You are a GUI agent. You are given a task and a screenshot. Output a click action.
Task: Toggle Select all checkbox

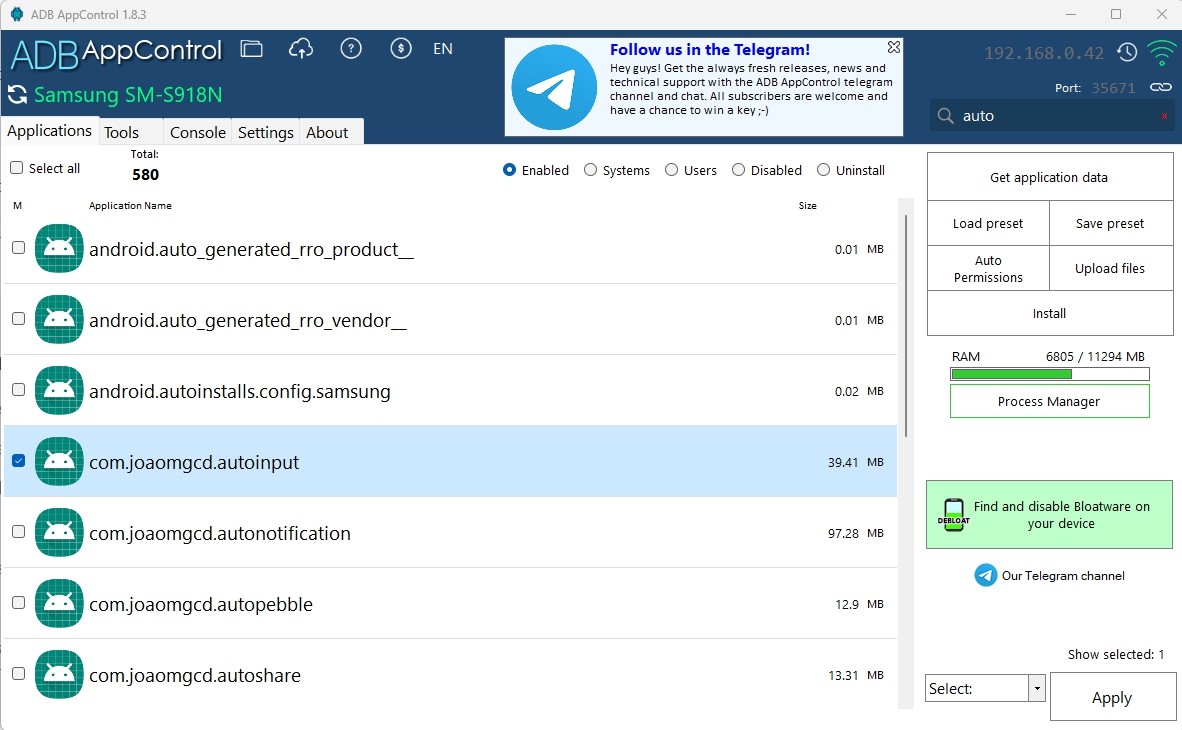[17, 167]
